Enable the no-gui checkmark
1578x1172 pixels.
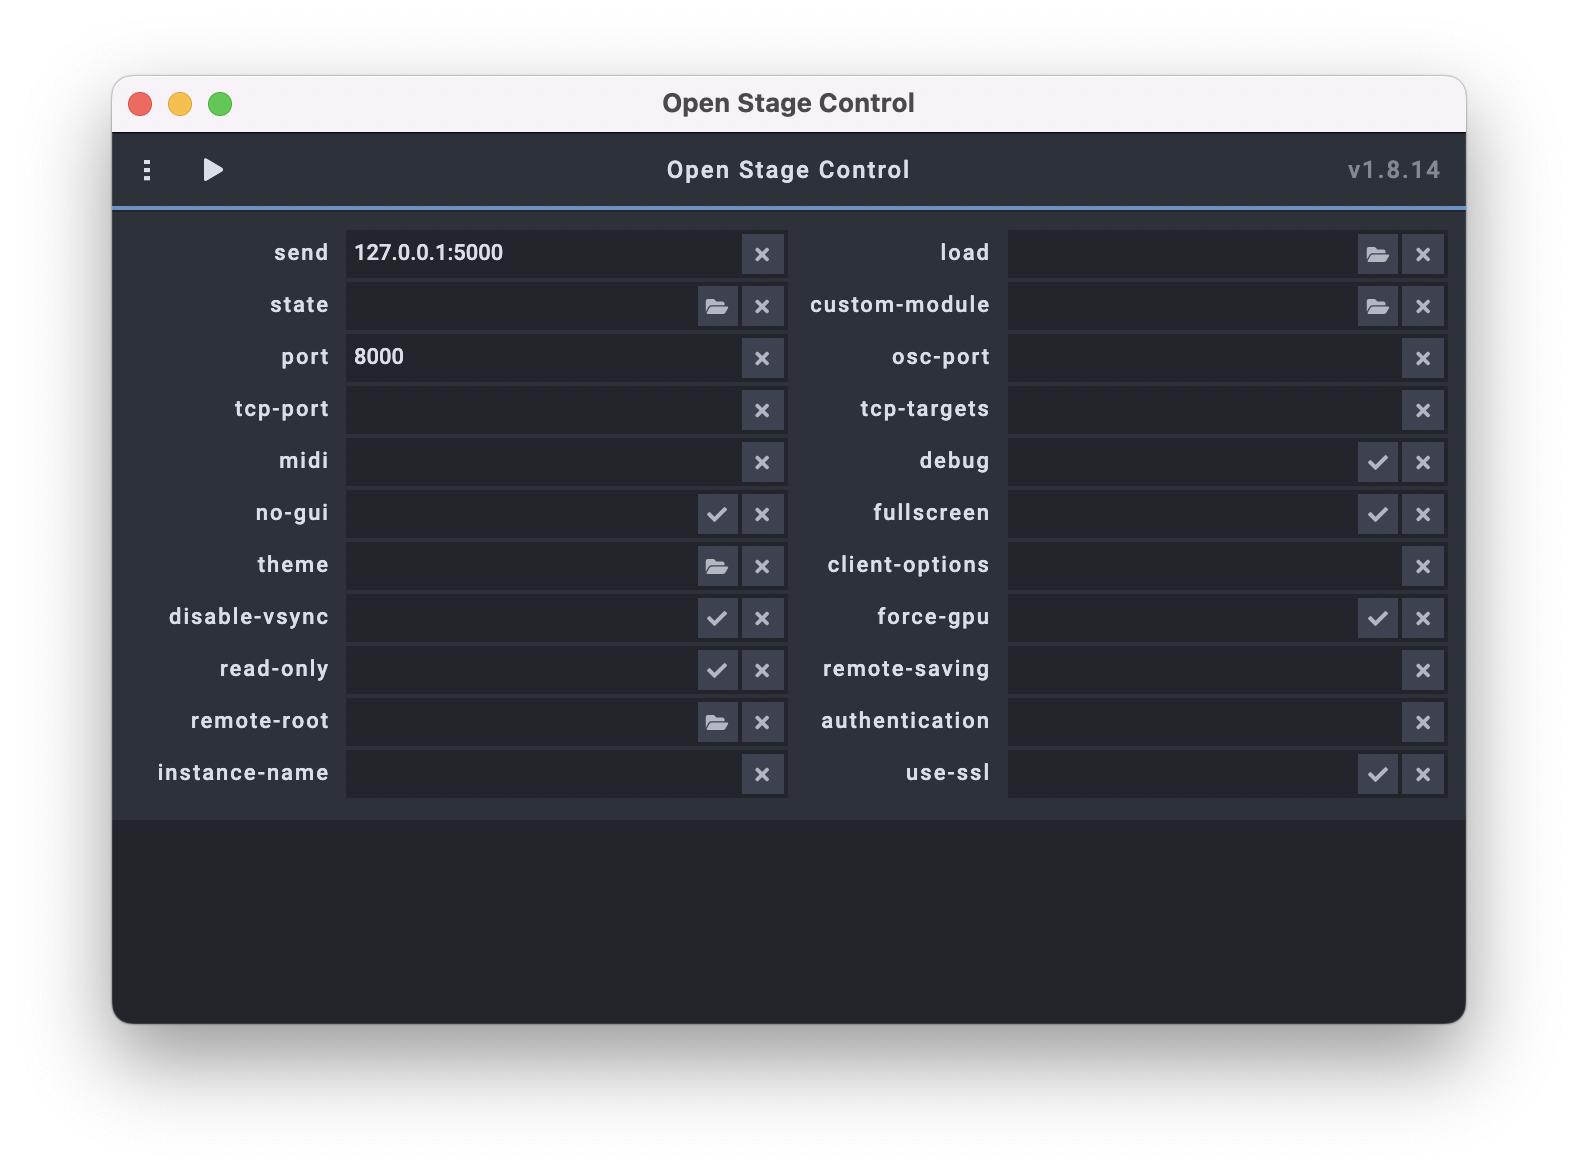[x=716, y=514]
